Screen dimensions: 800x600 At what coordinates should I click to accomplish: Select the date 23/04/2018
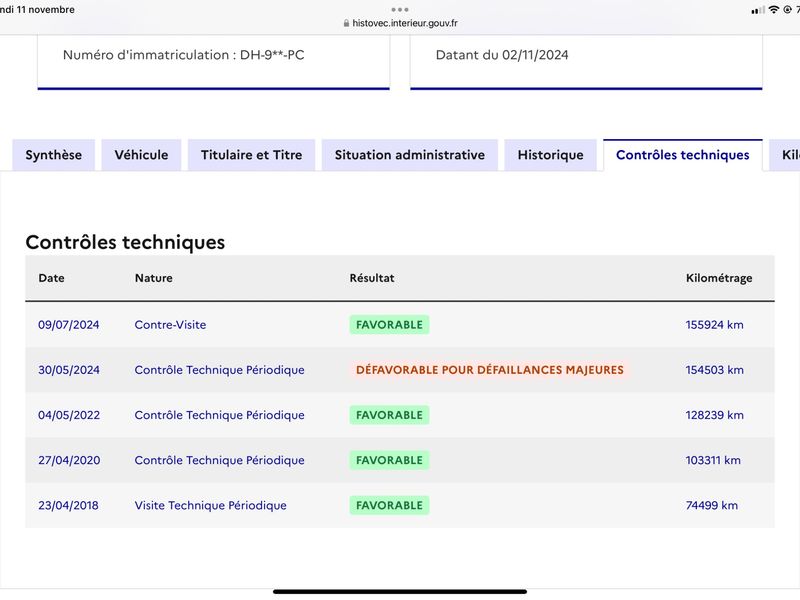68,506
